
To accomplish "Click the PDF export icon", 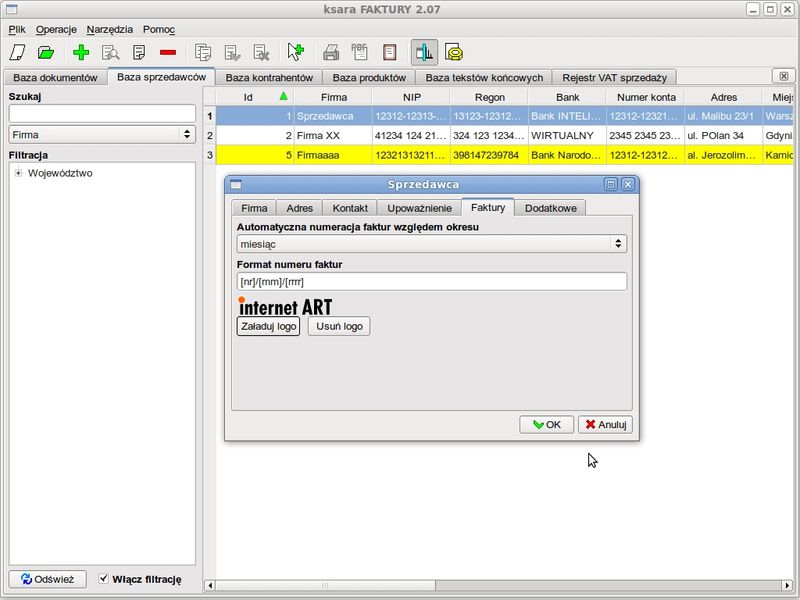I will (x=360, y=52).
